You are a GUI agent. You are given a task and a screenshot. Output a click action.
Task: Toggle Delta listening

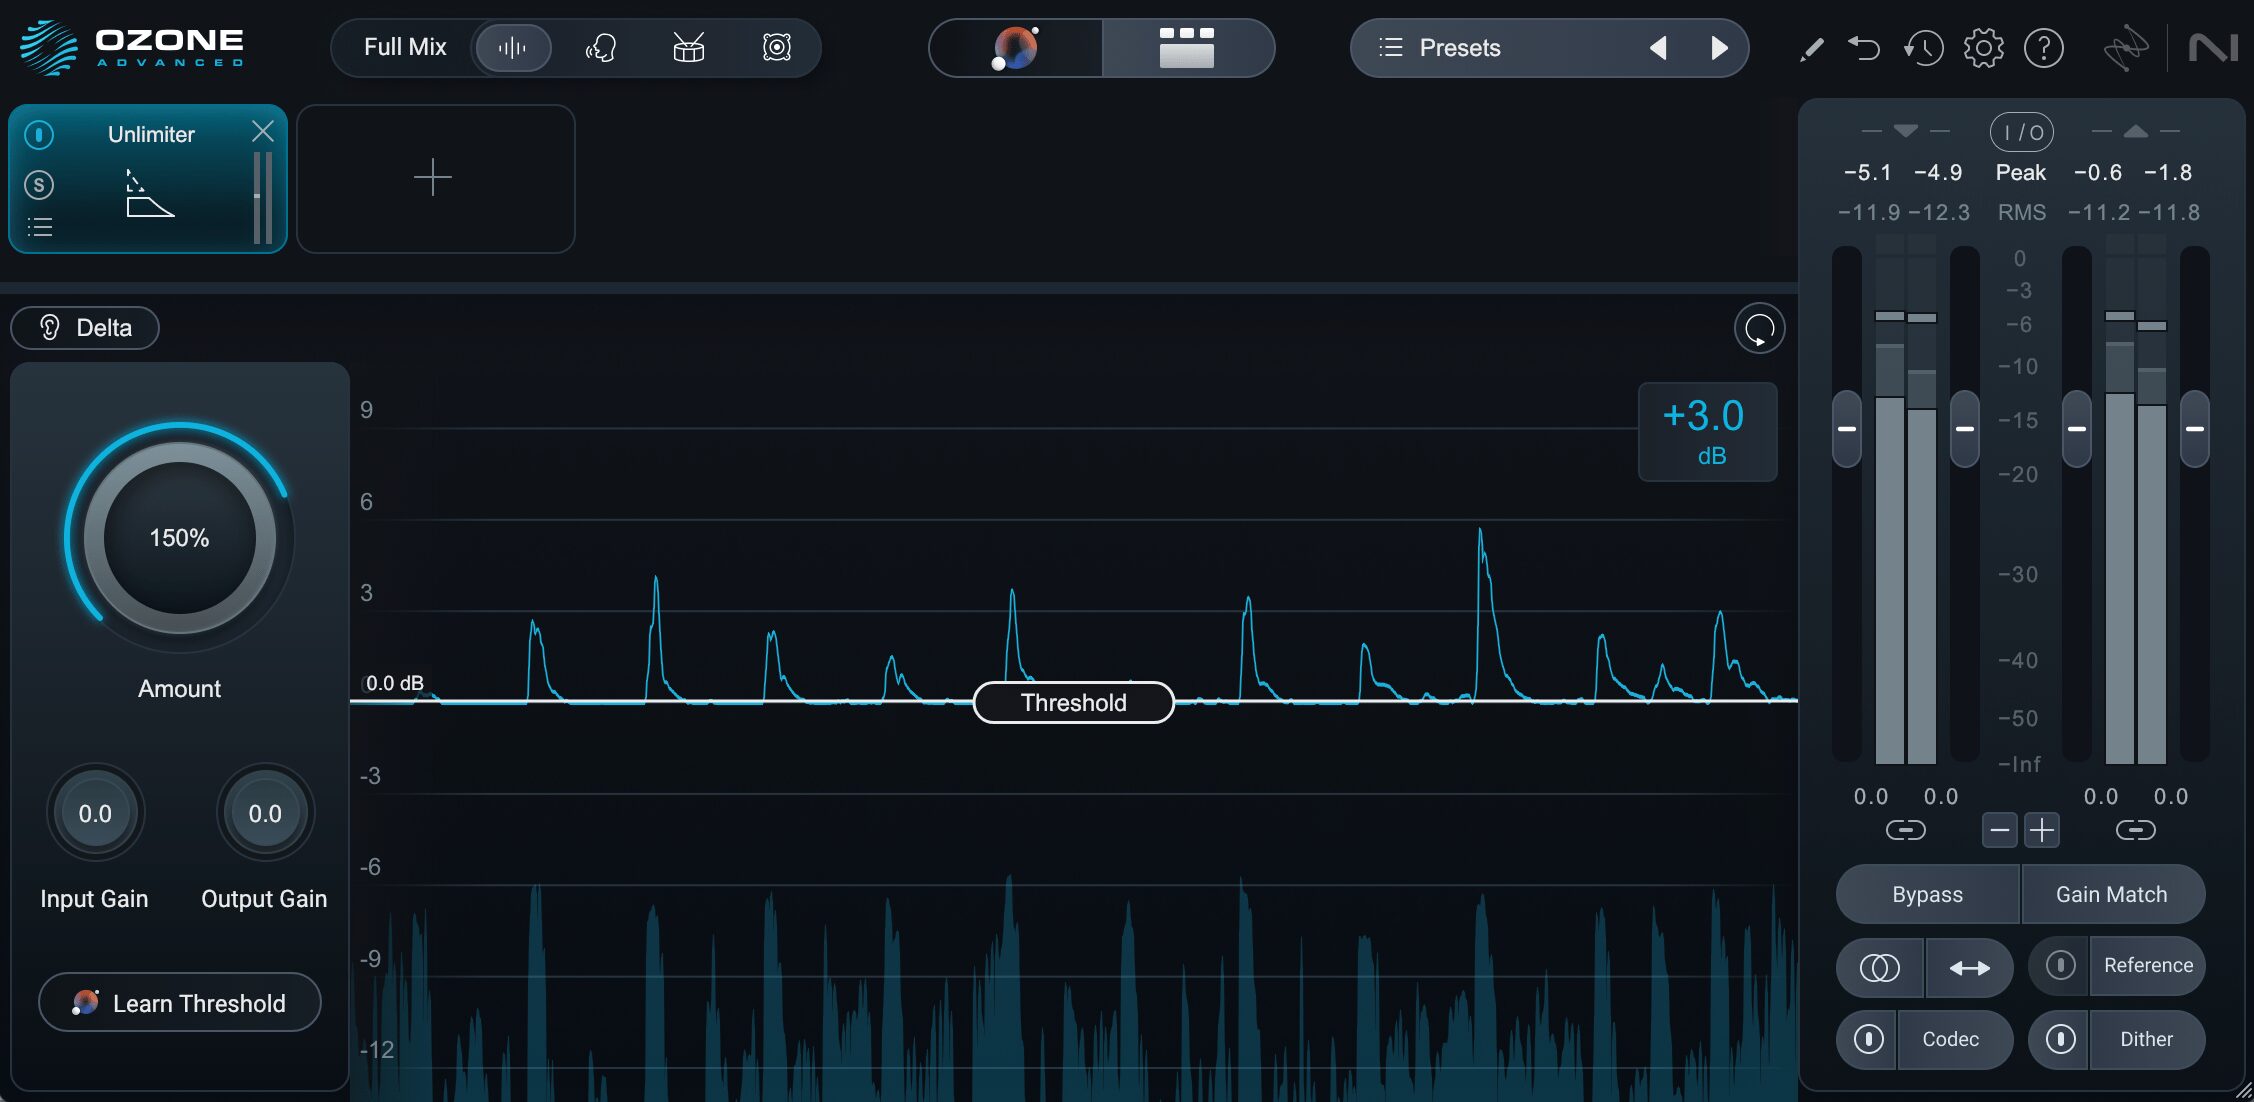click(85, 328)
